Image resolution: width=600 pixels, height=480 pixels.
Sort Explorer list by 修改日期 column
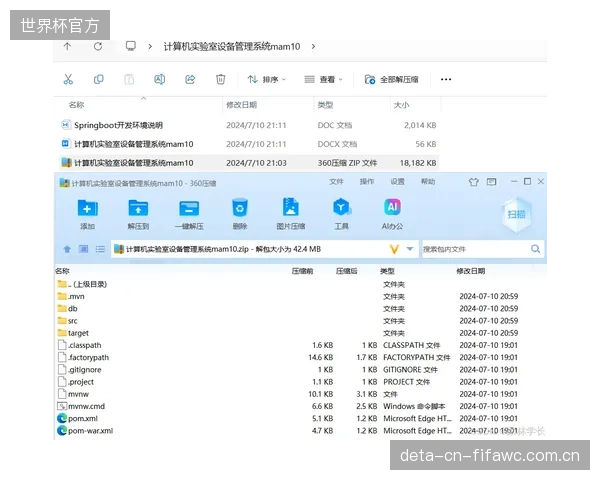tap(241, 105)
